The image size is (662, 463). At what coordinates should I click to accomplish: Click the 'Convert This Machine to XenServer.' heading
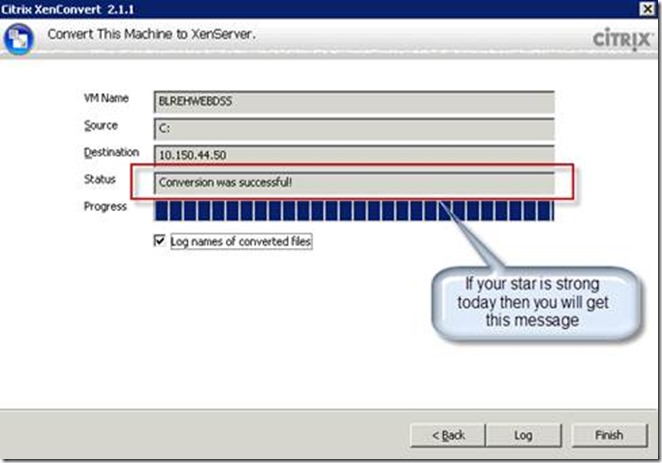coord(152,34)
